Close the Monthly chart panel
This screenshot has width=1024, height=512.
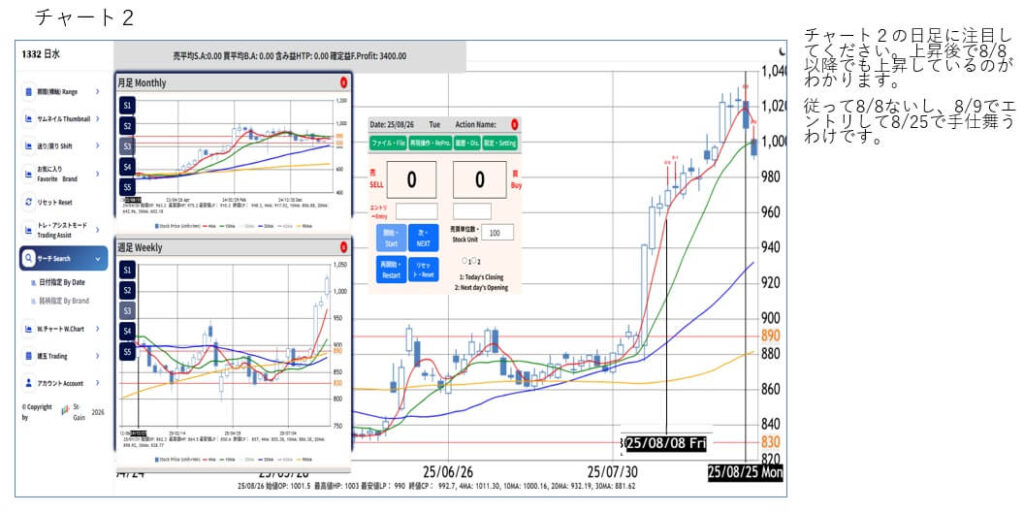[x=343, y=83]
